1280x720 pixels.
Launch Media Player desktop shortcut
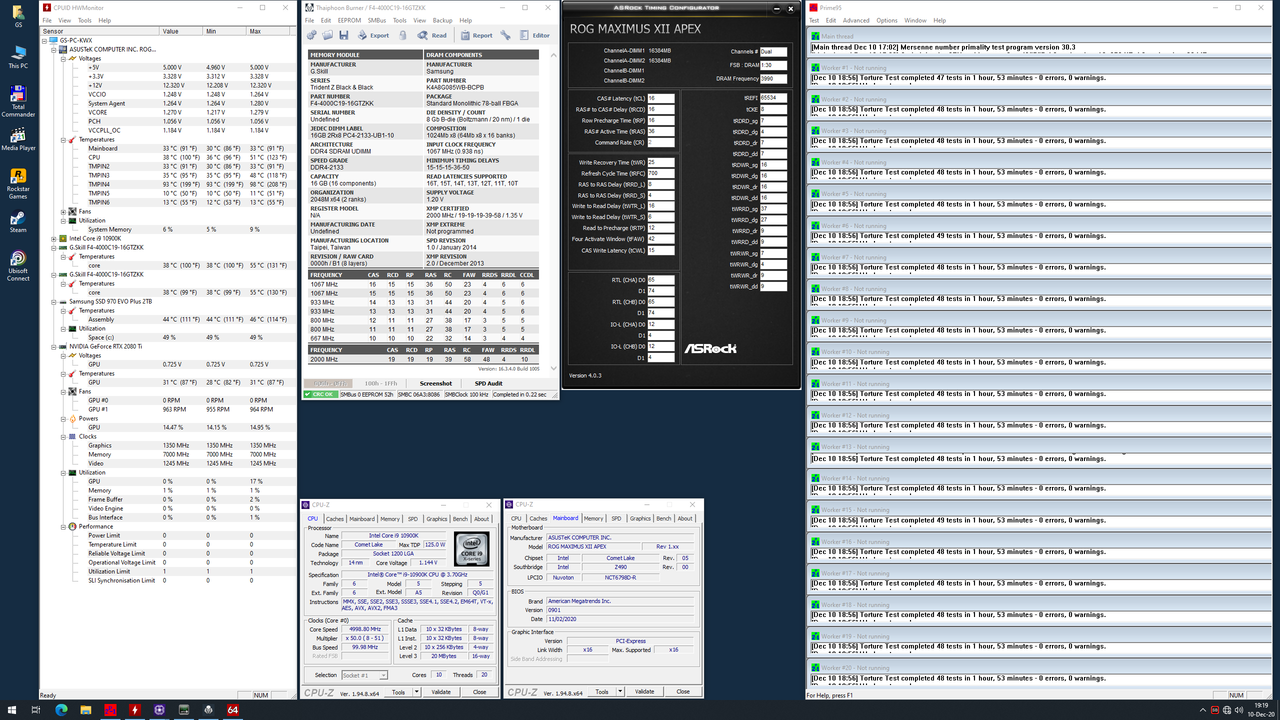18,138
